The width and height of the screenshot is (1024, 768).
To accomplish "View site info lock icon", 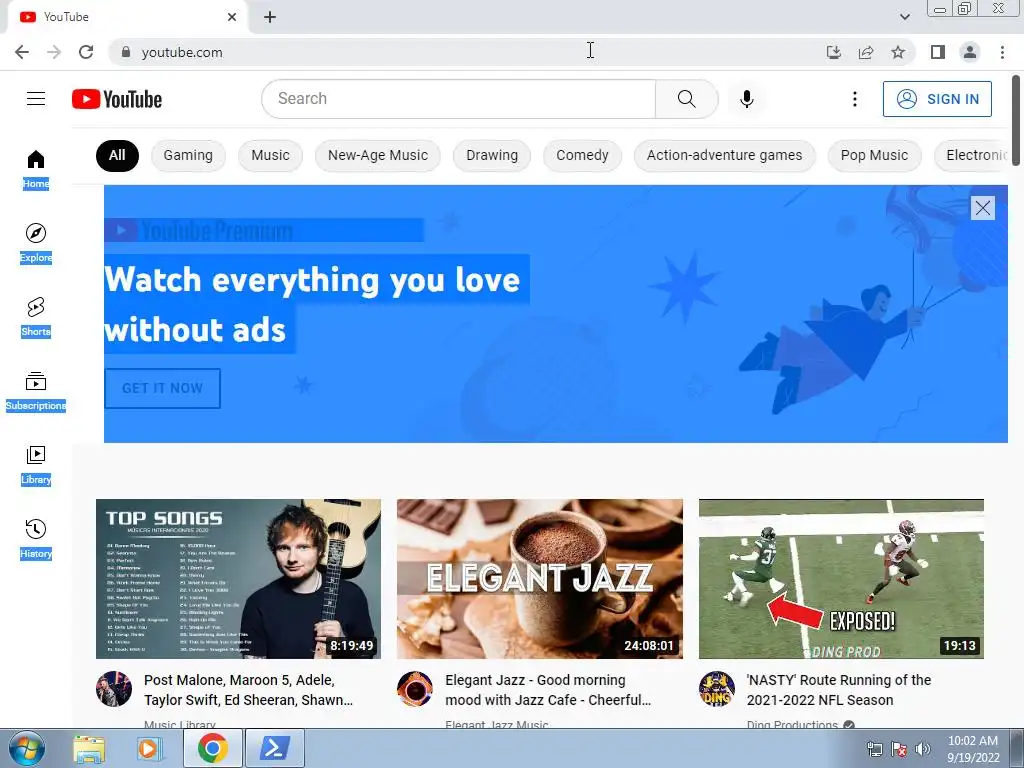I will 126,52.
